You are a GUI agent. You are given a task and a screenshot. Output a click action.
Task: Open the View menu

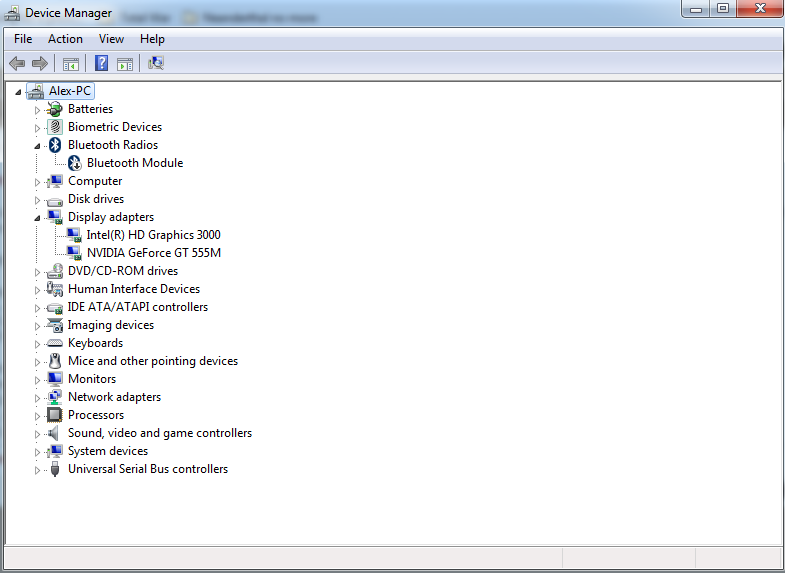pos(111,39)
